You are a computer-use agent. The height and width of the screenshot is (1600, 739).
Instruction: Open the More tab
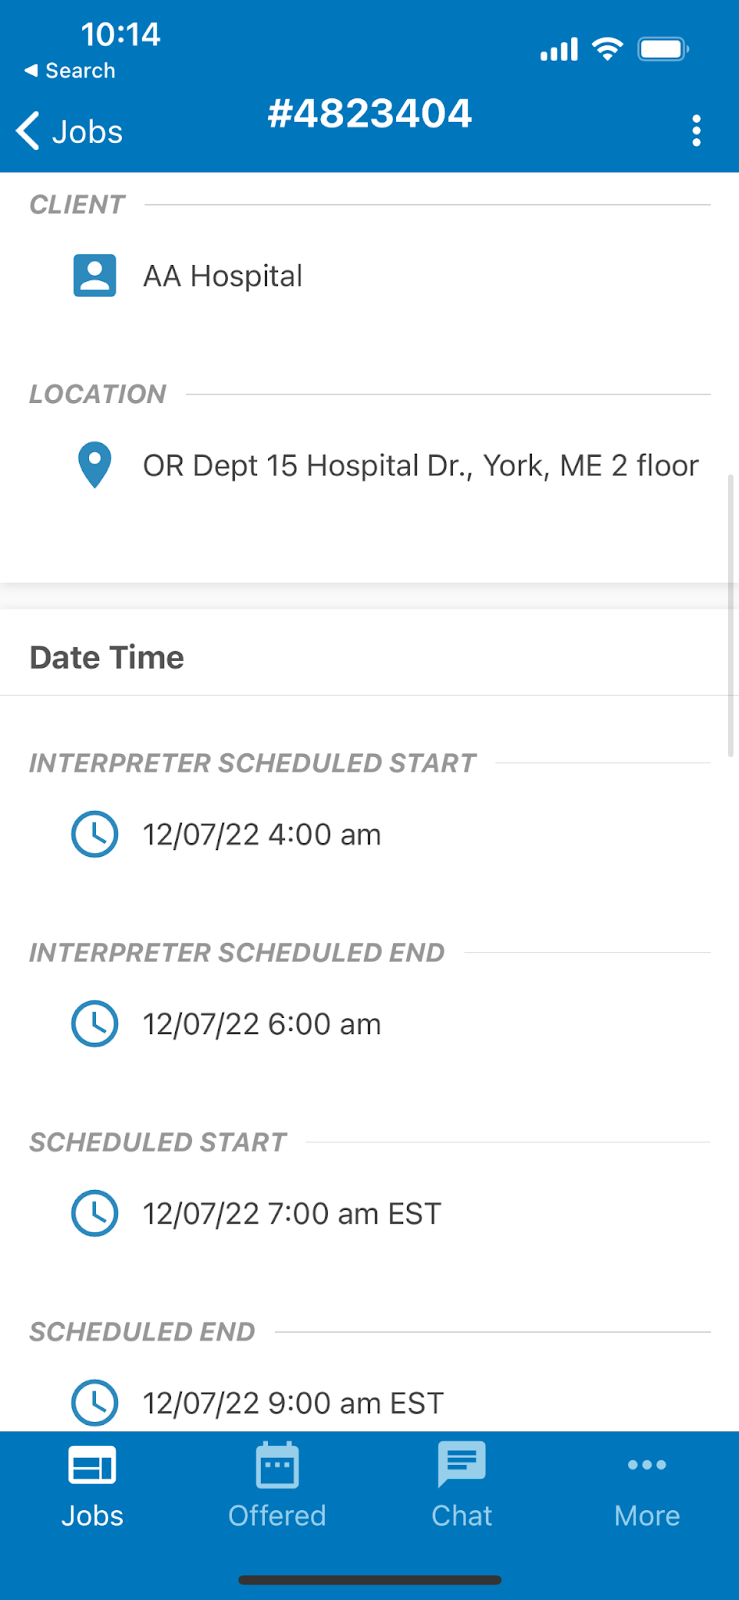click(647, 1486)
